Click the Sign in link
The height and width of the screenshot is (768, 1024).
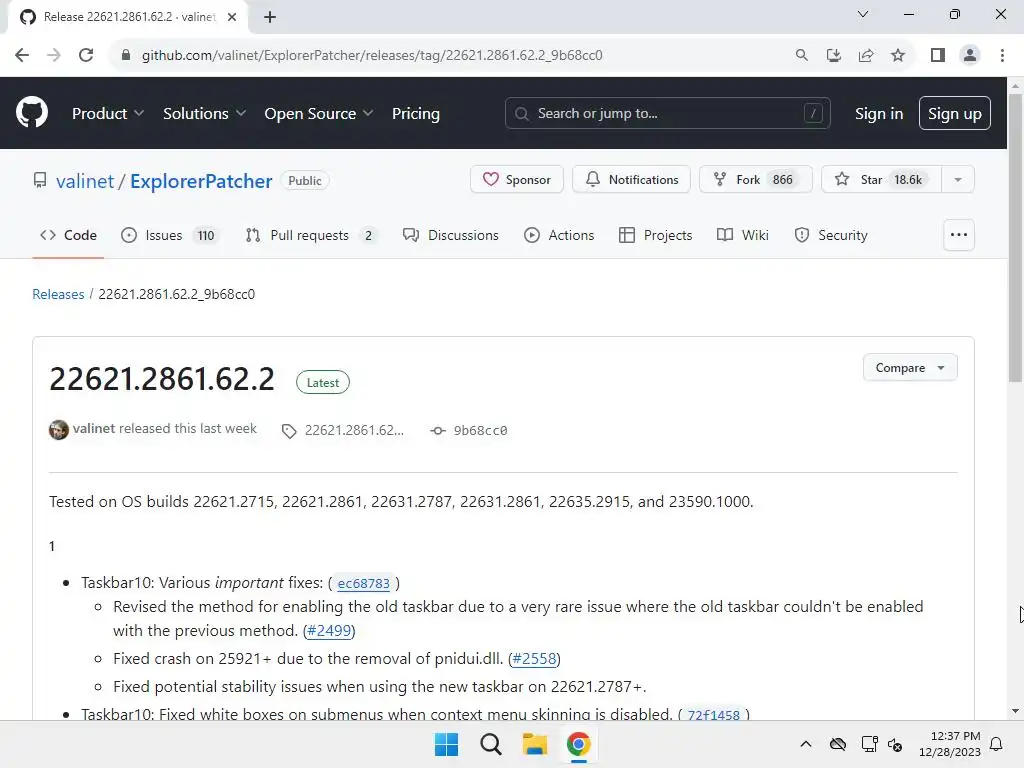[x=878, y=113]
